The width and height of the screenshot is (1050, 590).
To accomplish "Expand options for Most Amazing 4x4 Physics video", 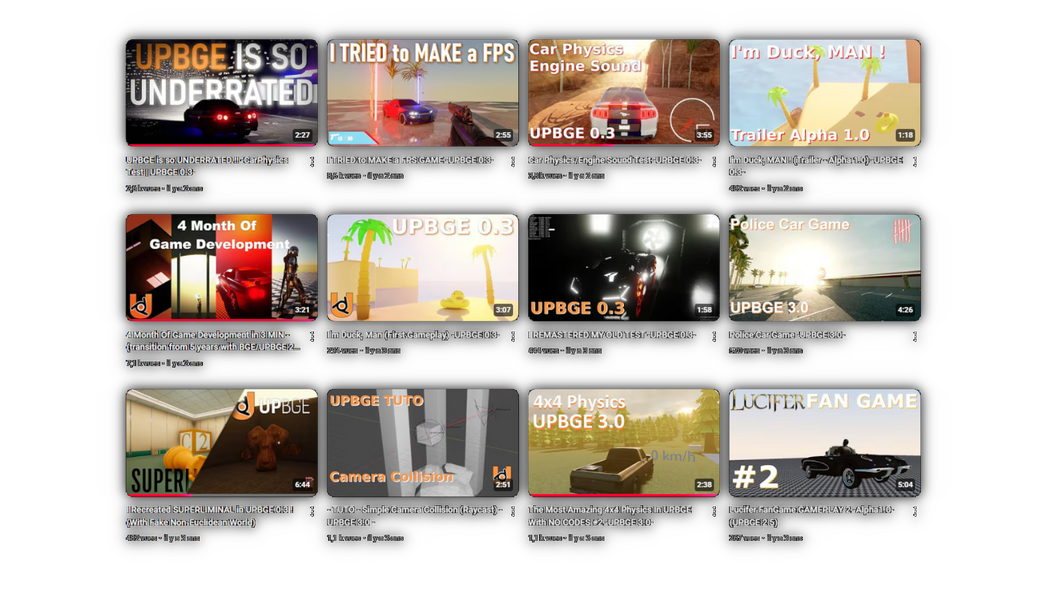I will 714,512.
